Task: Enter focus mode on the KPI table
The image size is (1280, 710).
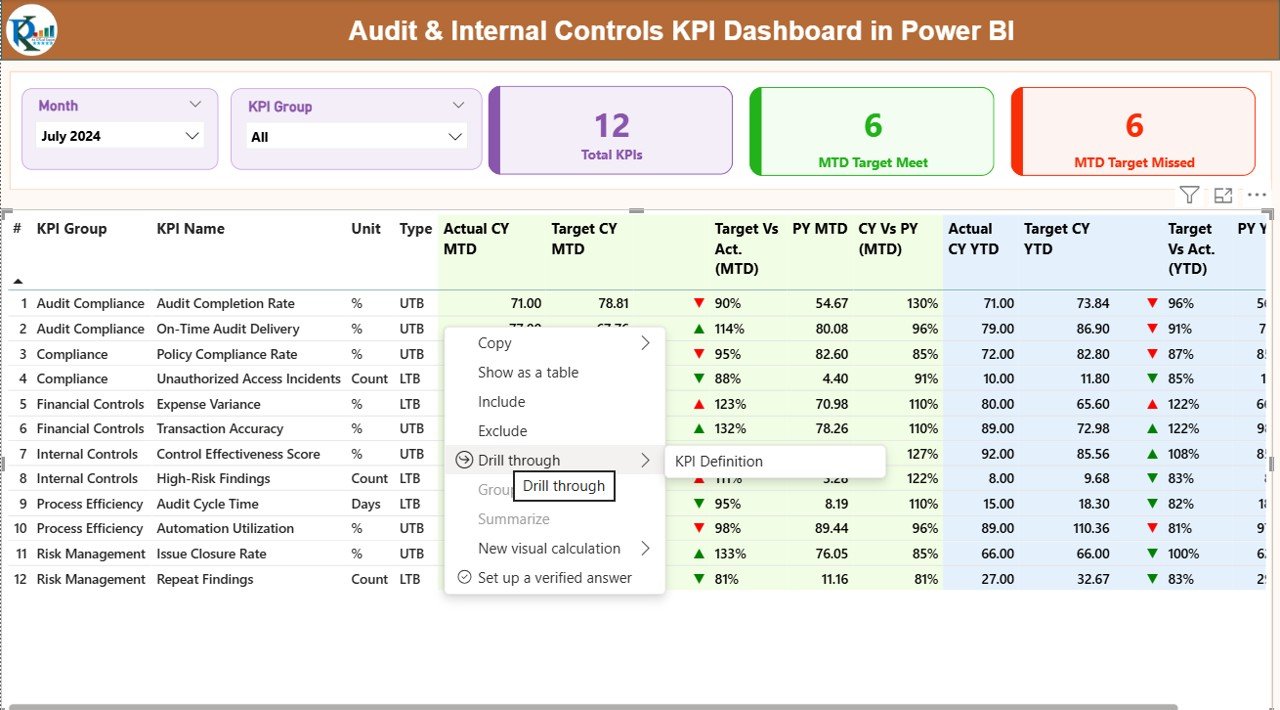Action: [1222, 195]
